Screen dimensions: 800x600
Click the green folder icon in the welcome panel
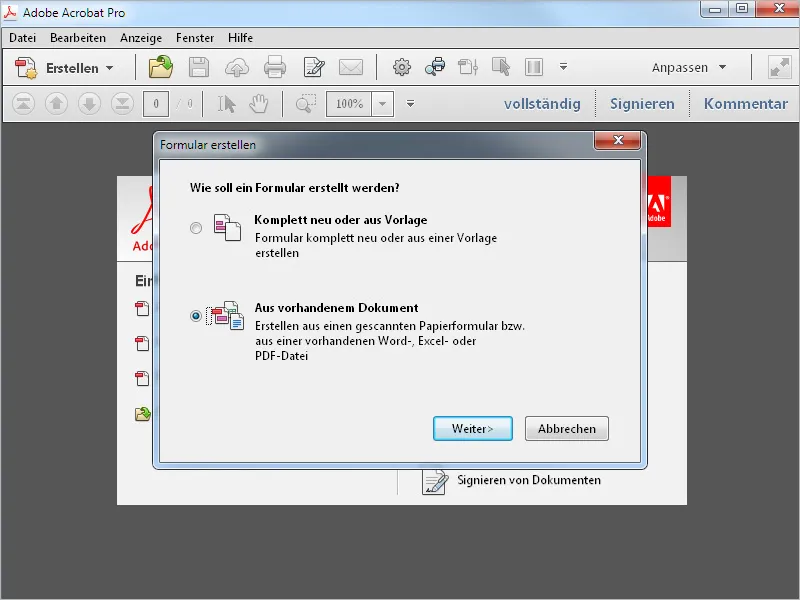click(x=142, y=414)
